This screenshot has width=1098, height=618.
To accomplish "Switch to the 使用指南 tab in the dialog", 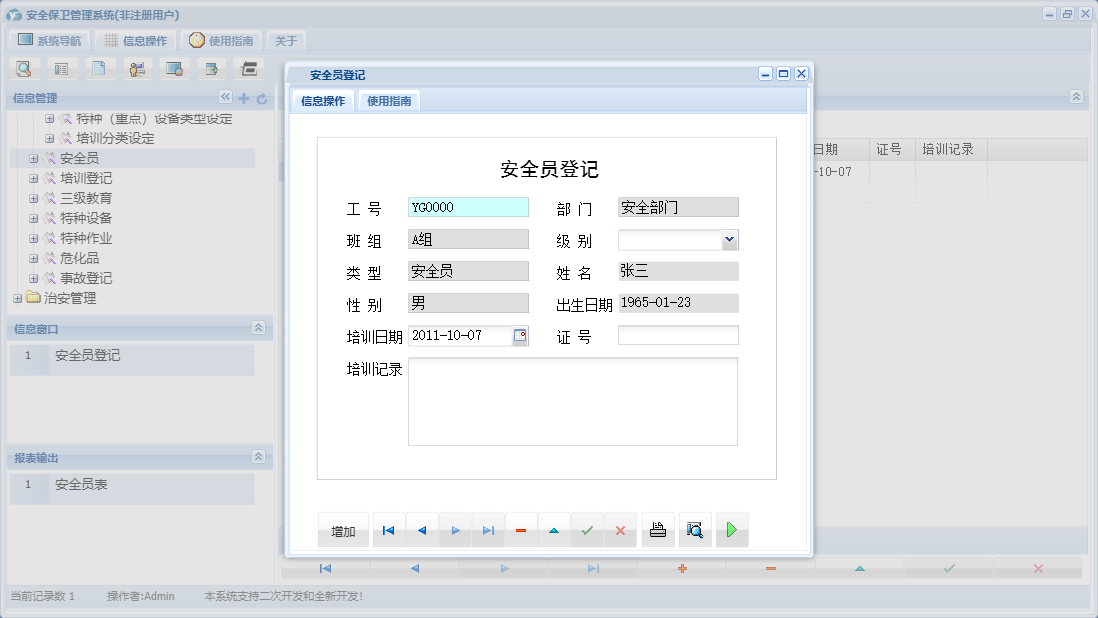I will (x=388, y=101).
